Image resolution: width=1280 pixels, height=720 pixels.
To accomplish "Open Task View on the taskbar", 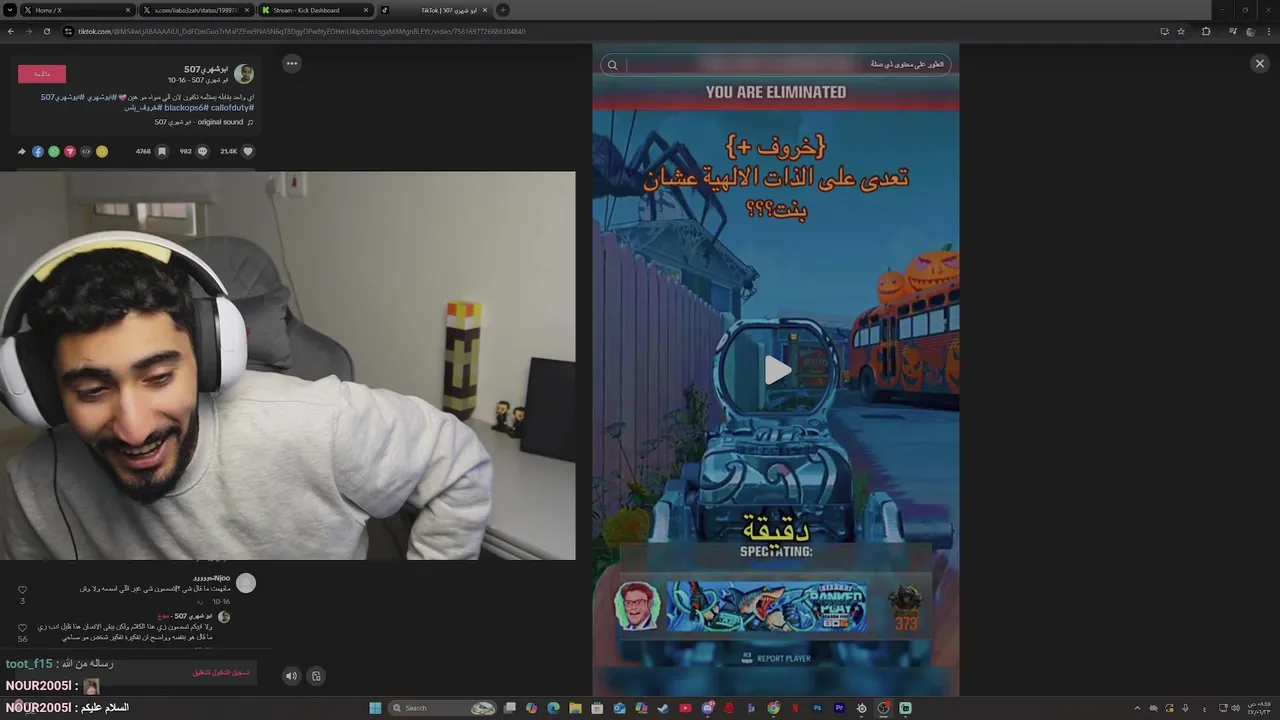I will click(510, 708).
